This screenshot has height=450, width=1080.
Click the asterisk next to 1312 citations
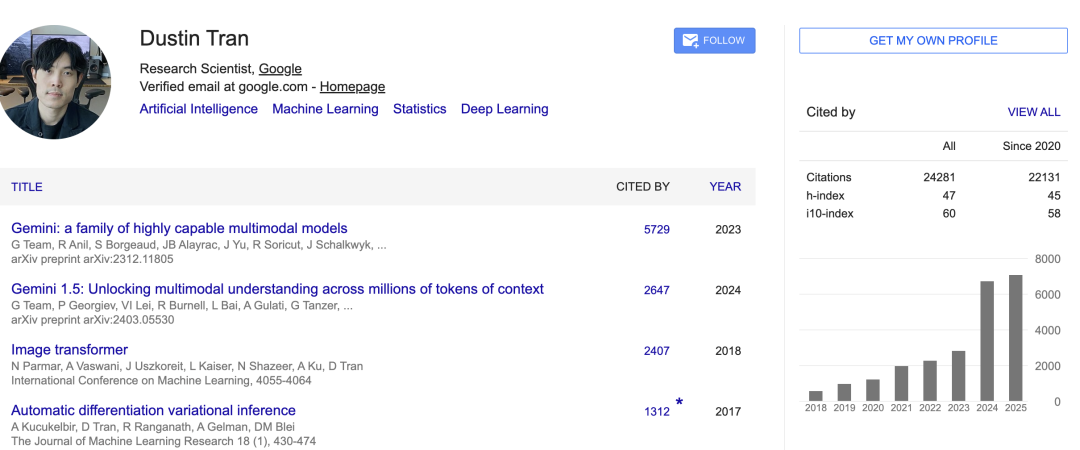pos(679,403)
